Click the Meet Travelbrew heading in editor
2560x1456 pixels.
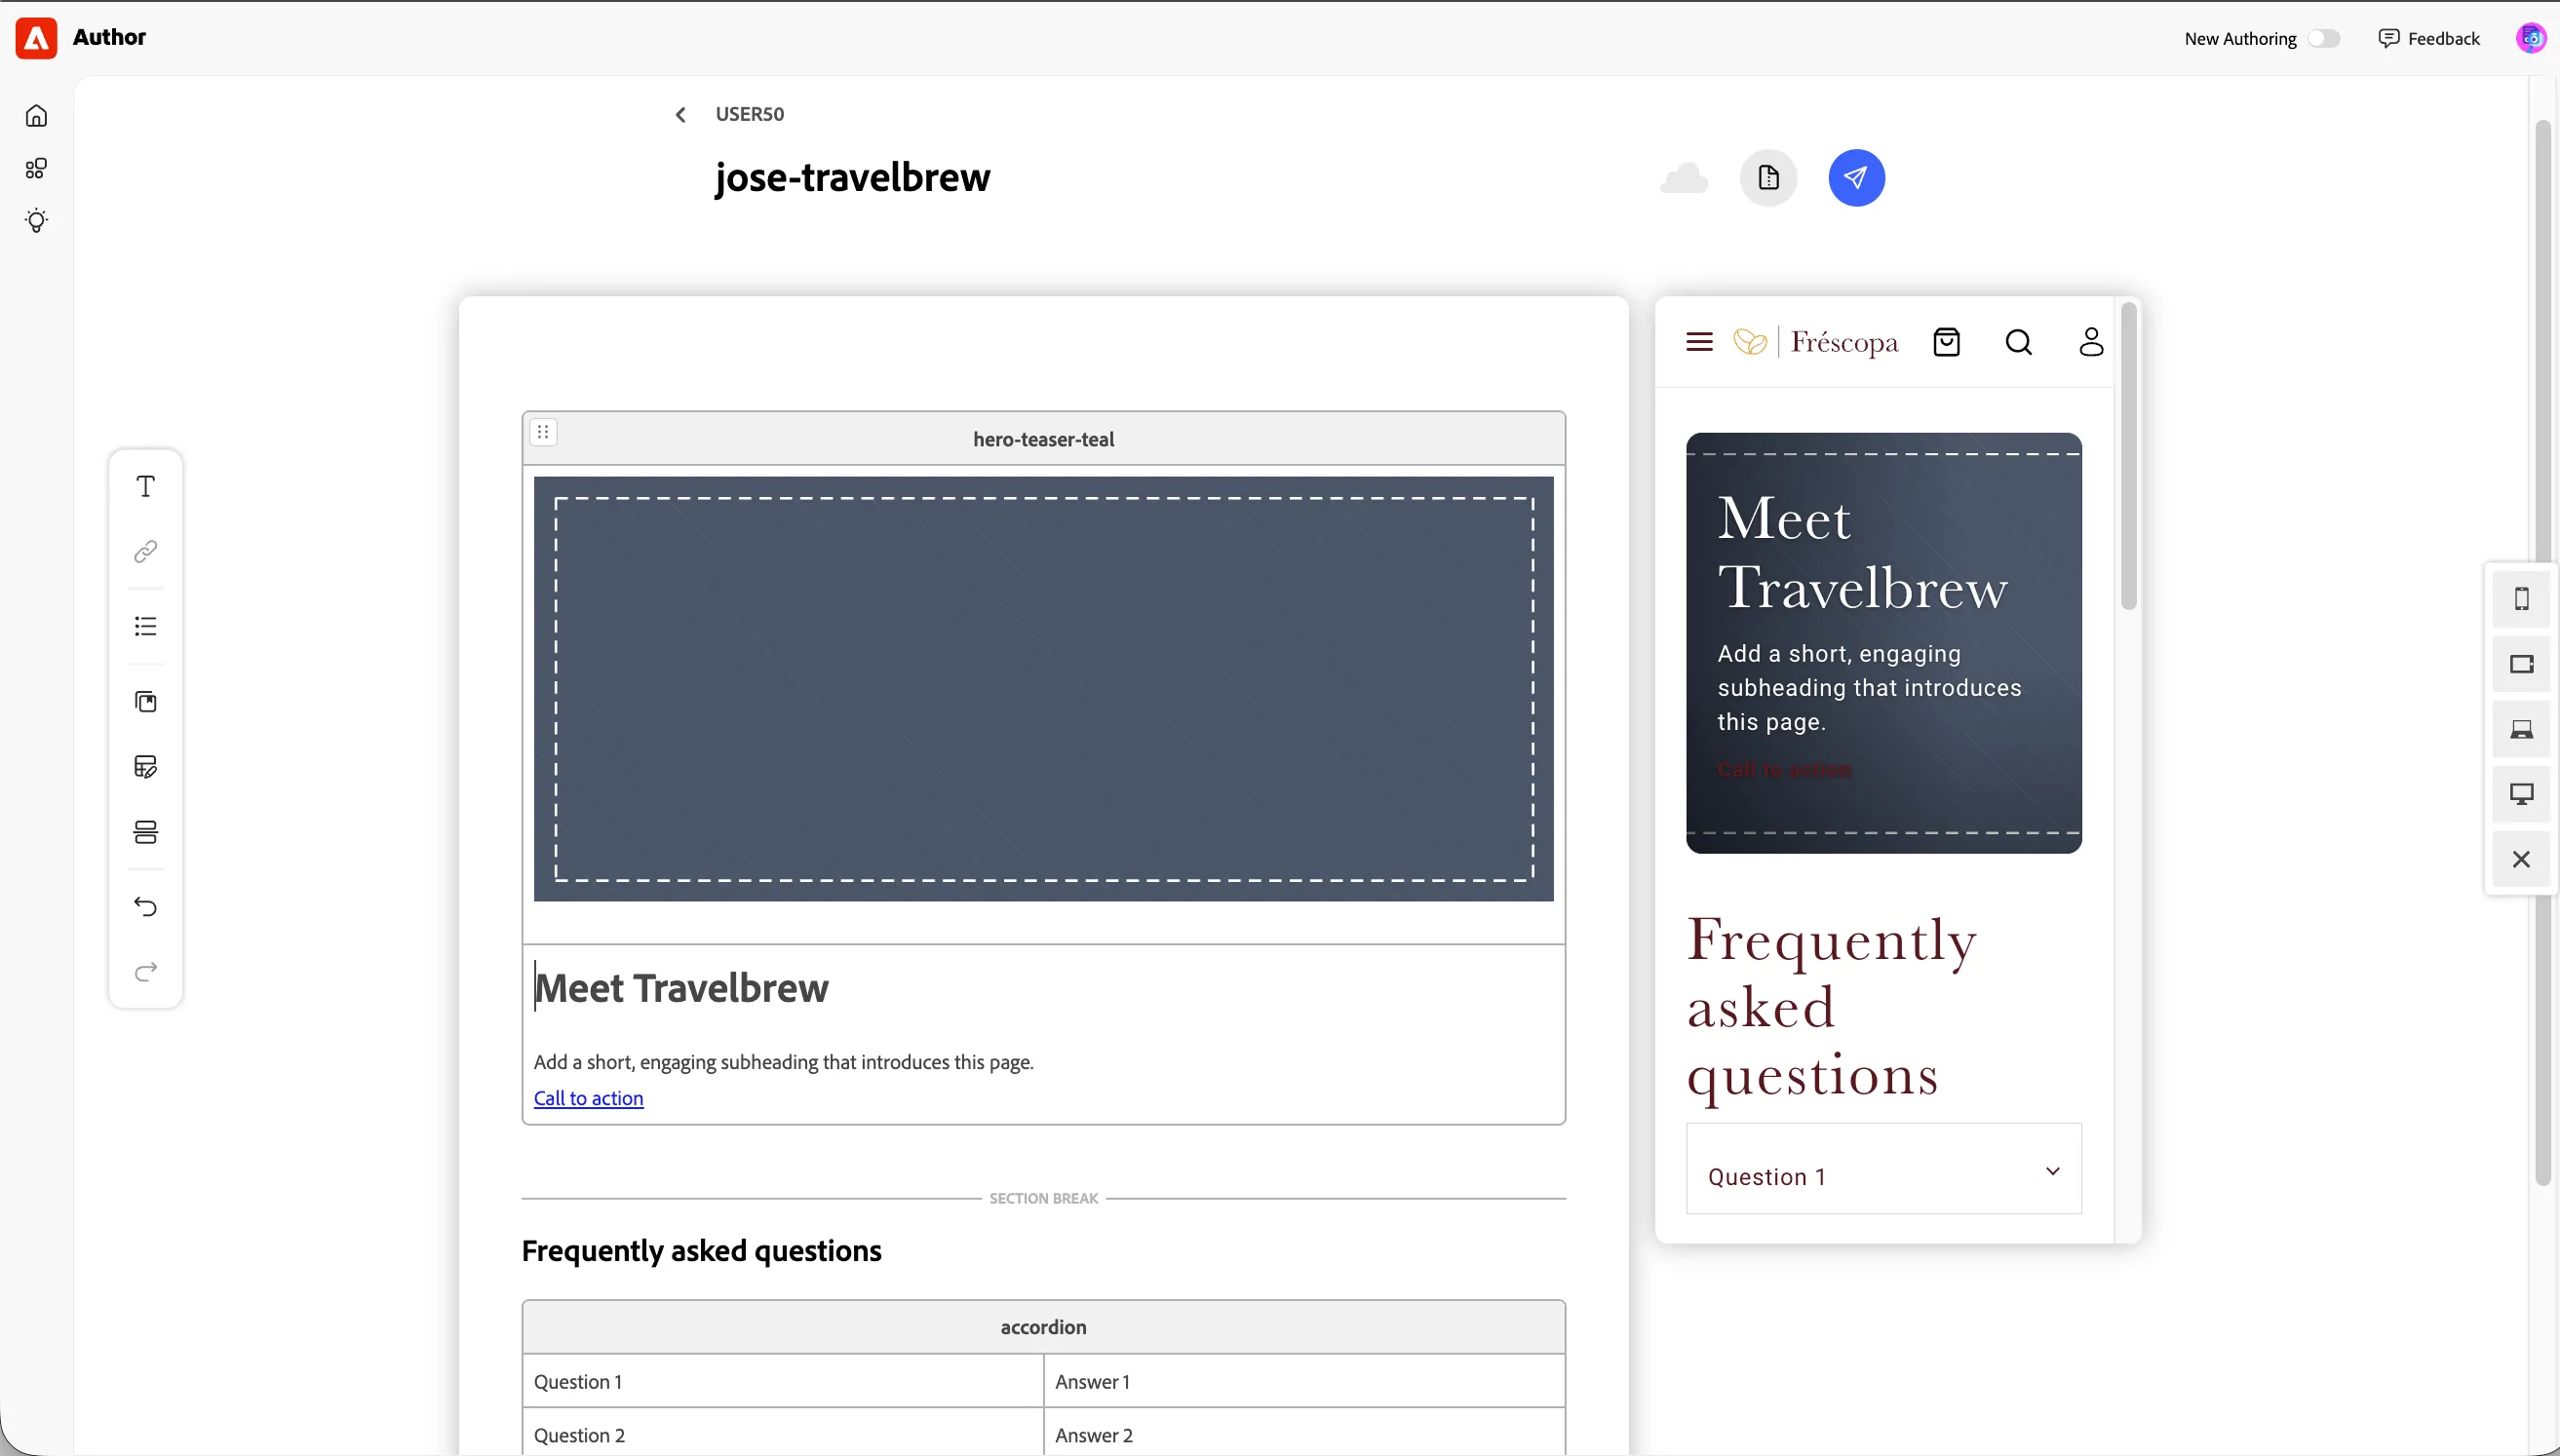(x=681, y=988)
